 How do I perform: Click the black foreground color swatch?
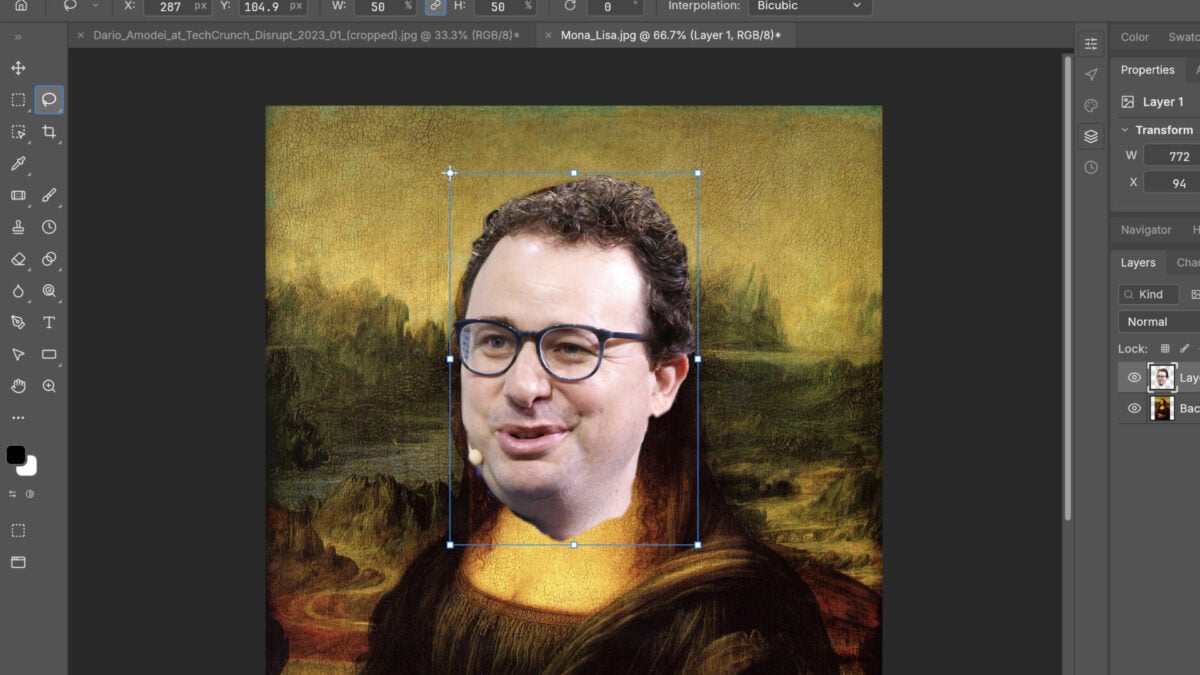(x=15, y=455)
